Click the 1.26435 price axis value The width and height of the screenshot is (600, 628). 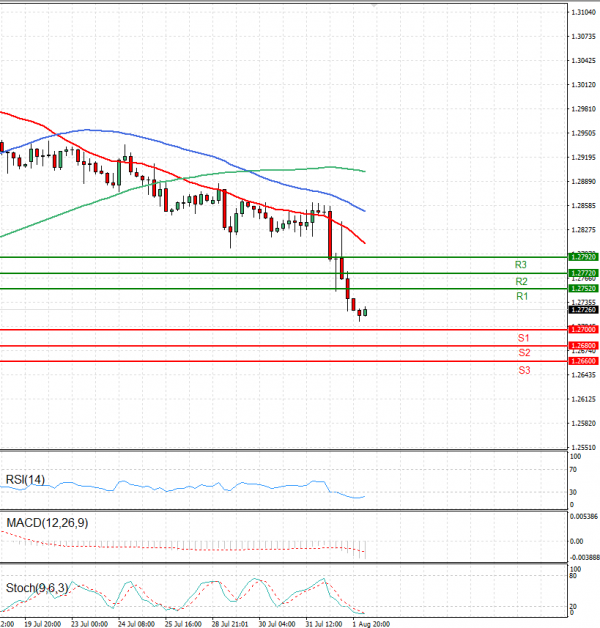coord(584,375)
